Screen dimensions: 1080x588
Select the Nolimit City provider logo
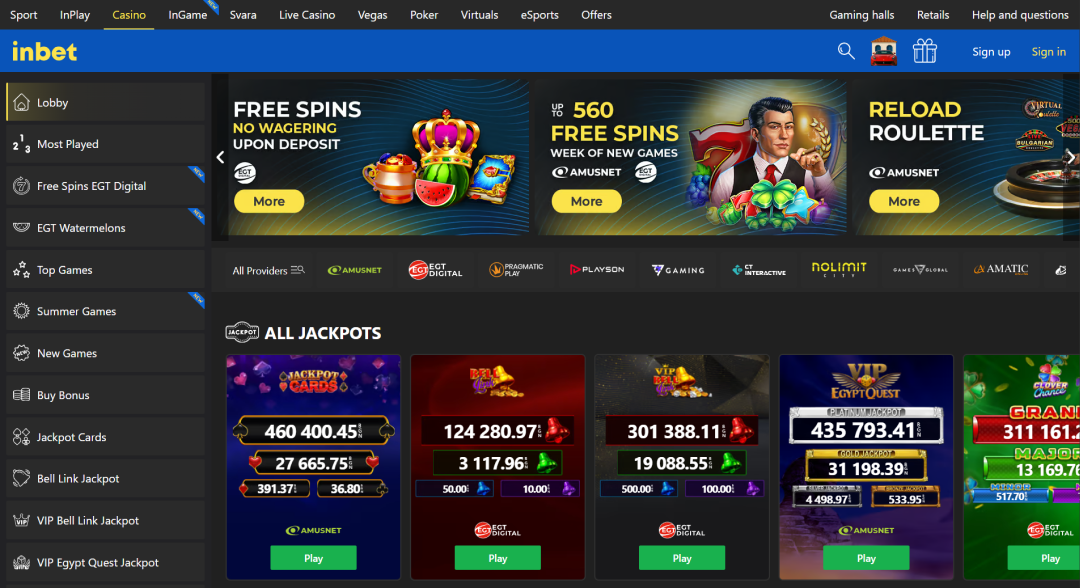click(839, 269)
